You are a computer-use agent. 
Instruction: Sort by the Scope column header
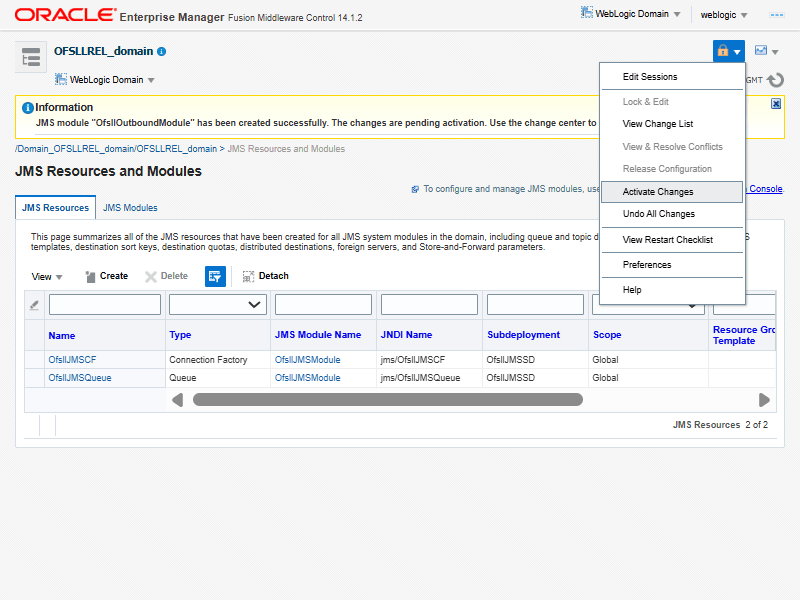[607, 335]
